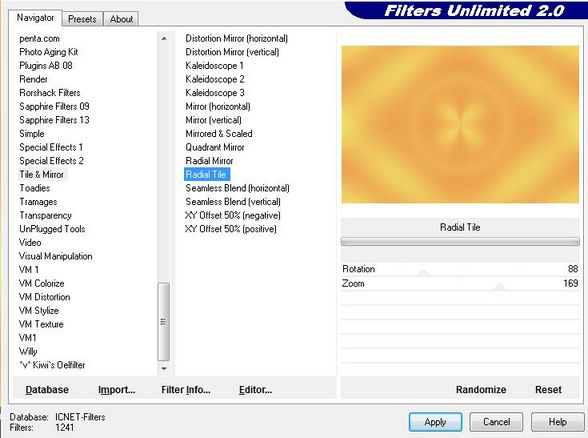Click the Radial Tile preview image

click(x=460, y=124)
